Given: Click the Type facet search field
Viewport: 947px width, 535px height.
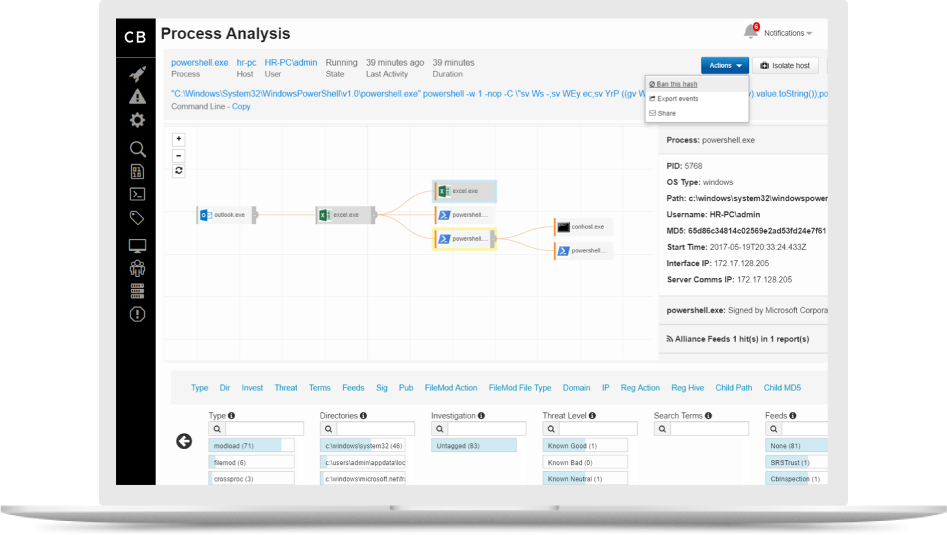Looking at the screenshot, I should pyautogui.click(x=264, y=429).
